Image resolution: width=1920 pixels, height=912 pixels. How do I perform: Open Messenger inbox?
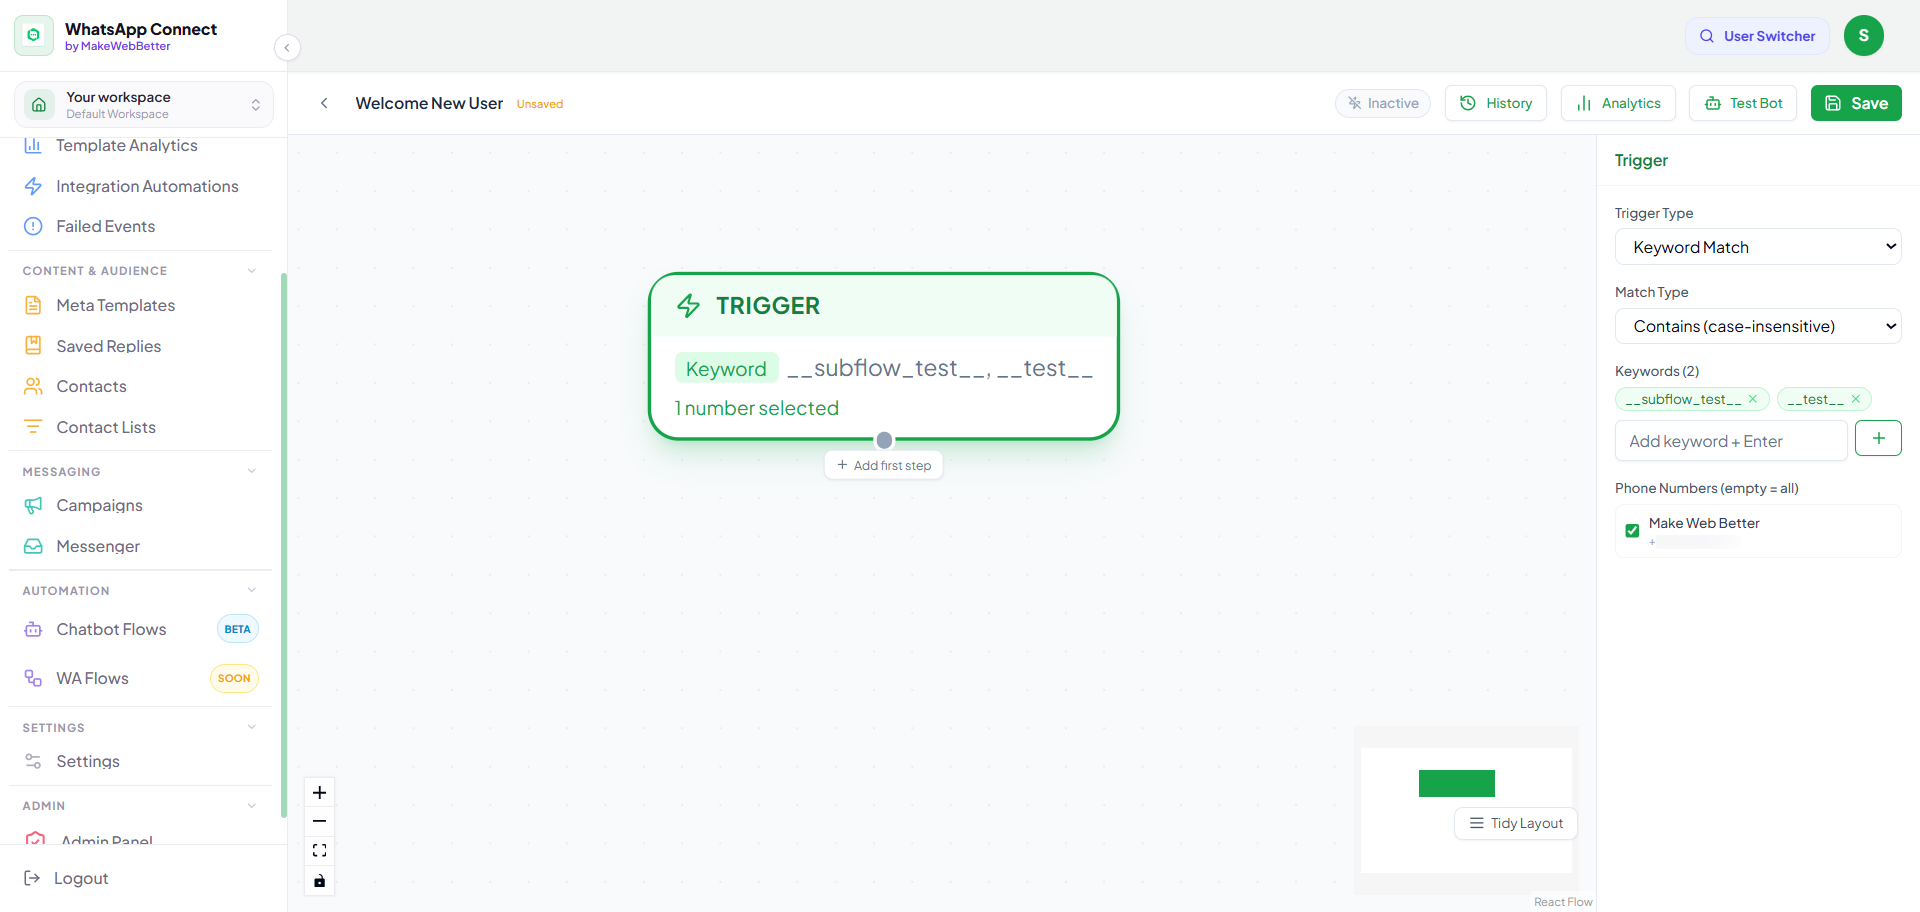pyautogui.click(x=140, y=546)
